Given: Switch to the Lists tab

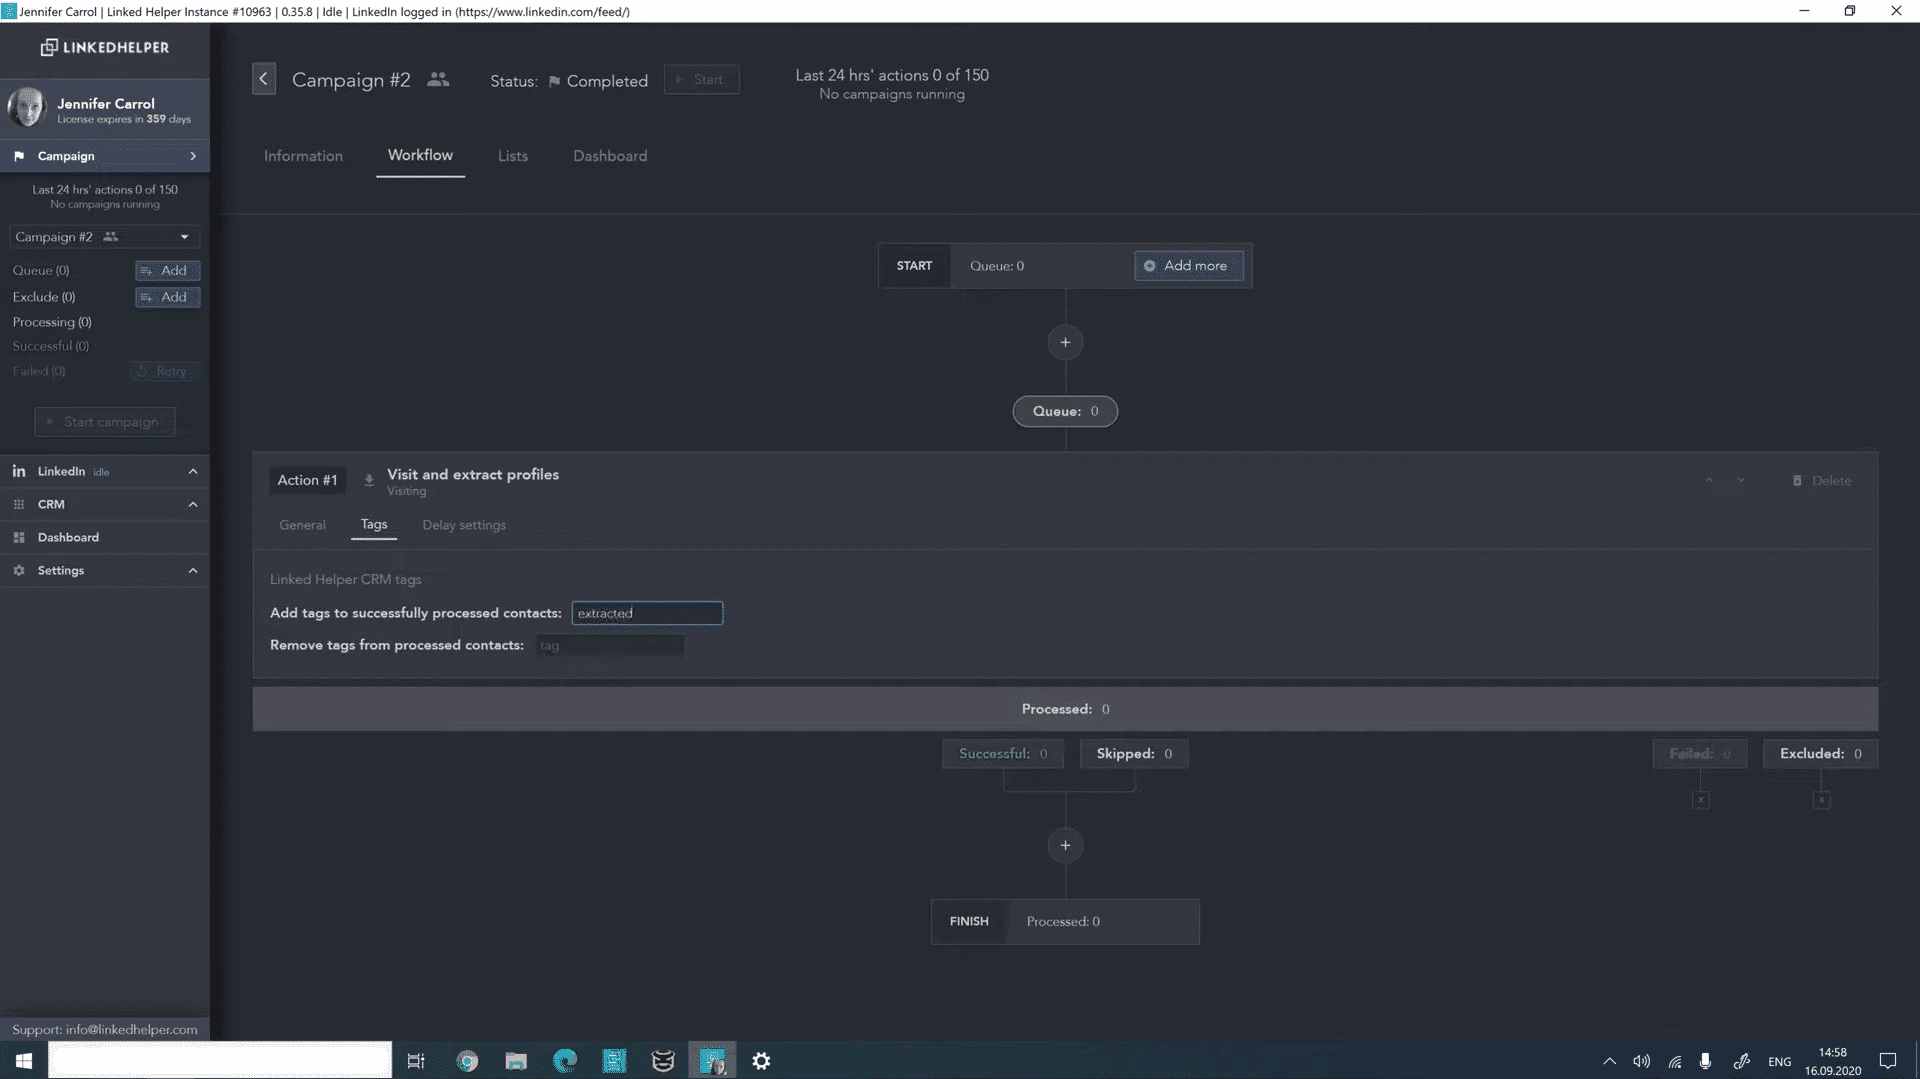Looking at the screenshot, I should click(x=513, y=156).
